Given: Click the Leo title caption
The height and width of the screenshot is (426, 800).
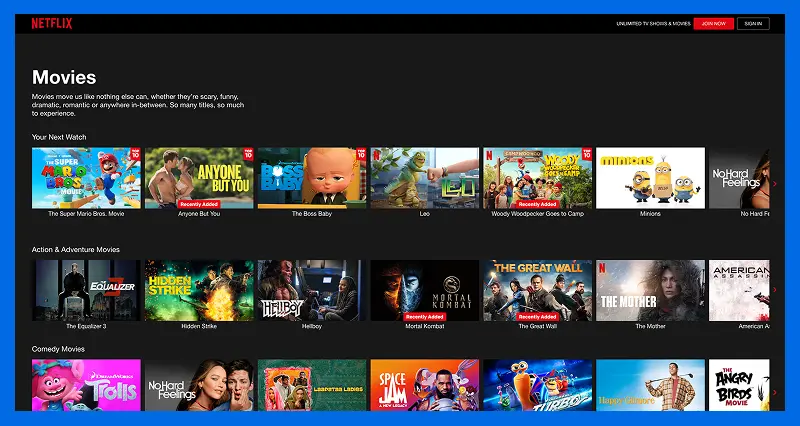Looking at the screenshot, I should 424,214.
